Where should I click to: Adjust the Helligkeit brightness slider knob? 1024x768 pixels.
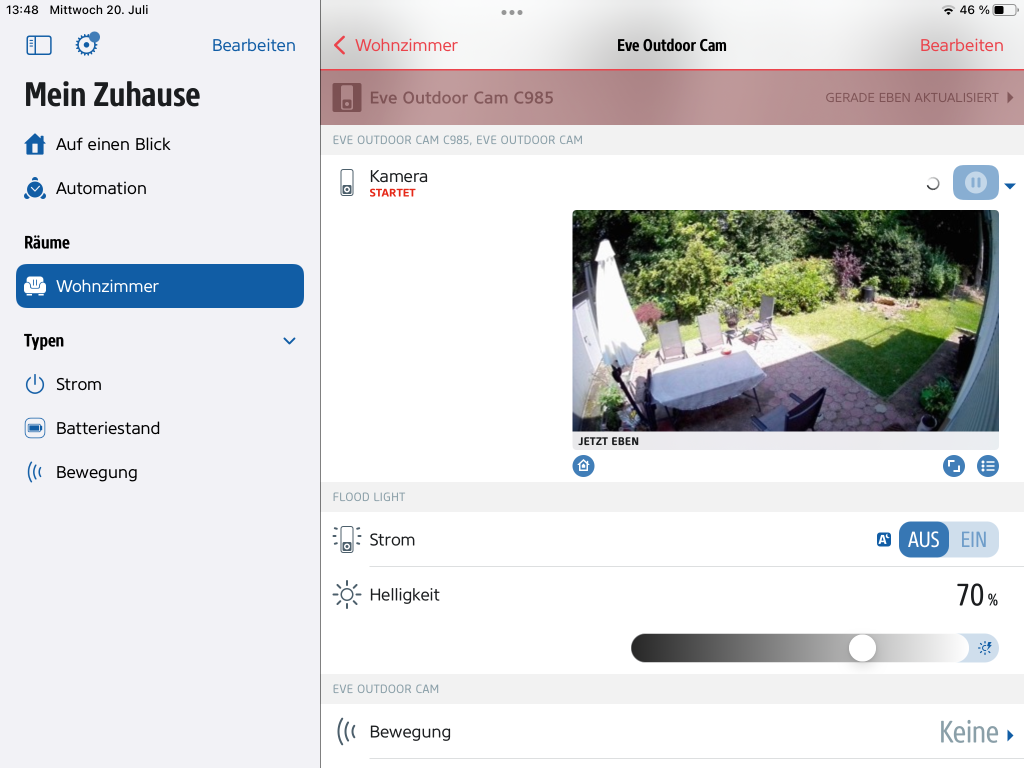tap(862, 648)
